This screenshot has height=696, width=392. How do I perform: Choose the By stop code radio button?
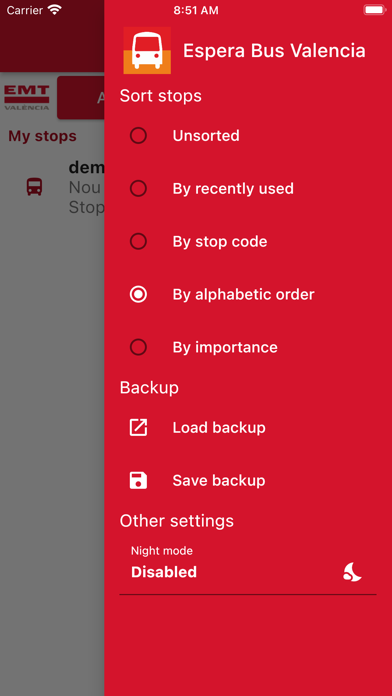tap(138, 241)
